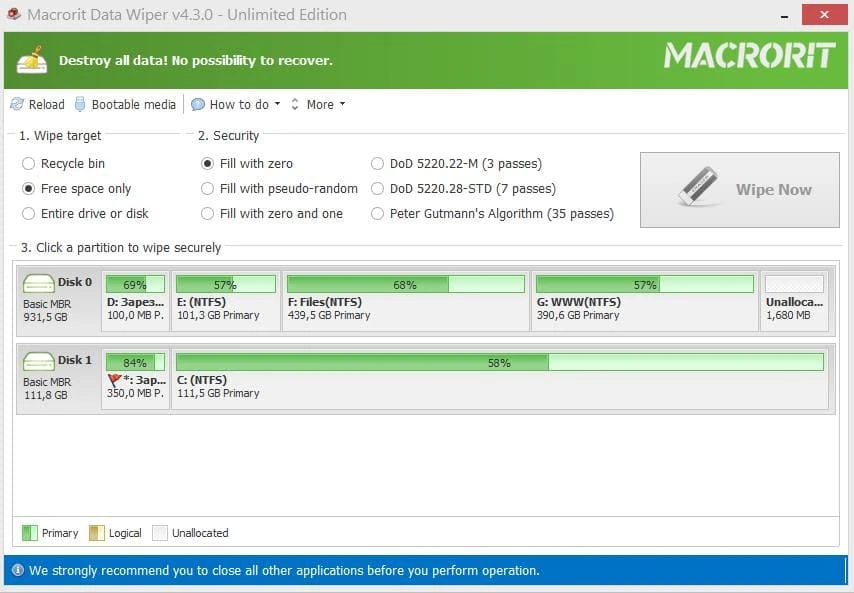Select the C: (NTFS) partition label
Image resolution: width=854 pixels, height=593 pixels.
(x=202, y=380)
